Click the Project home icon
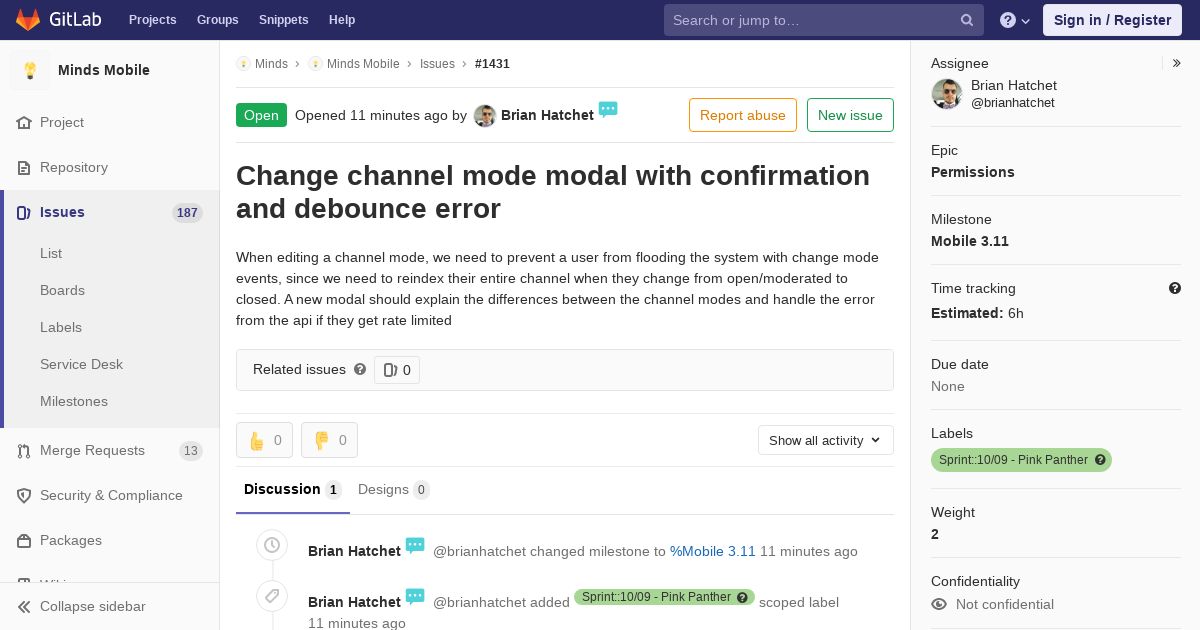Image resolution: width=1200 pixels, height=630 pixels. click(24, 123)
